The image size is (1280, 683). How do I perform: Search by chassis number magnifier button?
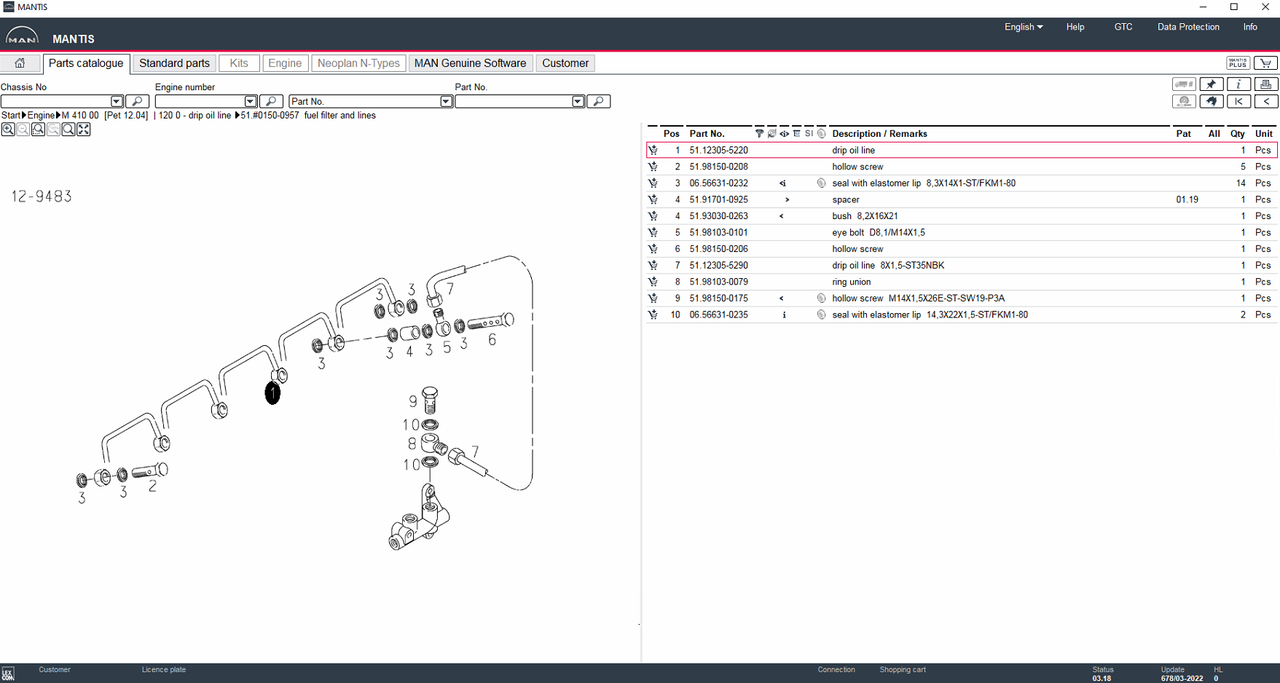pos(137,101)
